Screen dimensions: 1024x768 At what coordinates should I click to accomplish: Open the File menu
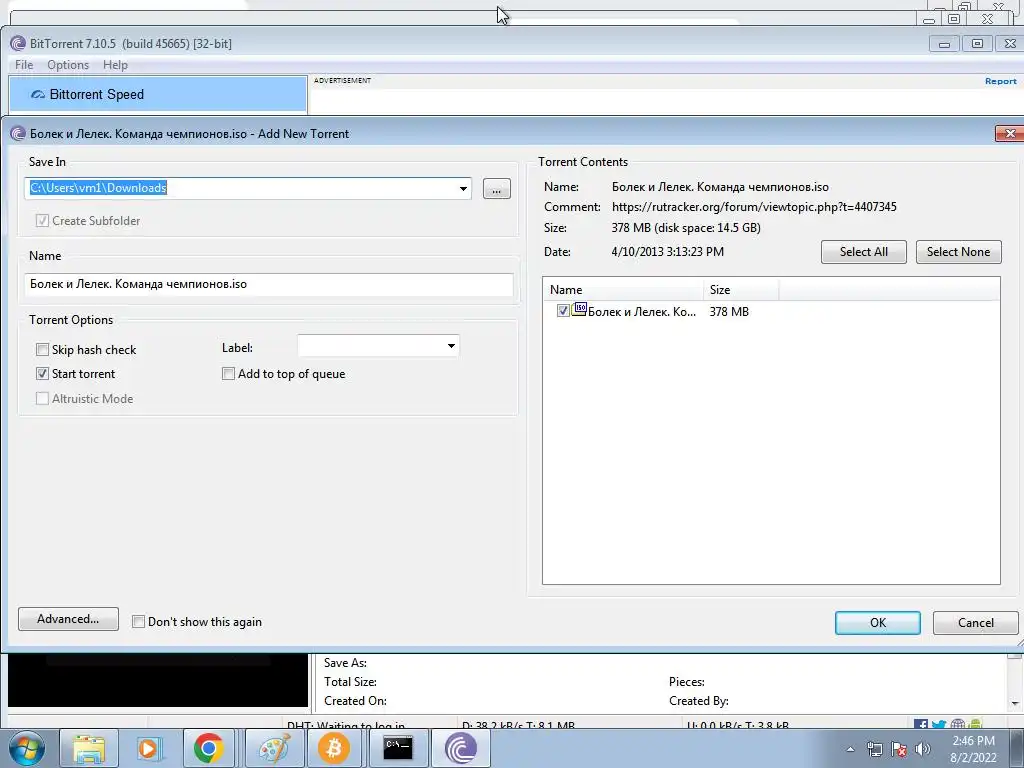24,65
